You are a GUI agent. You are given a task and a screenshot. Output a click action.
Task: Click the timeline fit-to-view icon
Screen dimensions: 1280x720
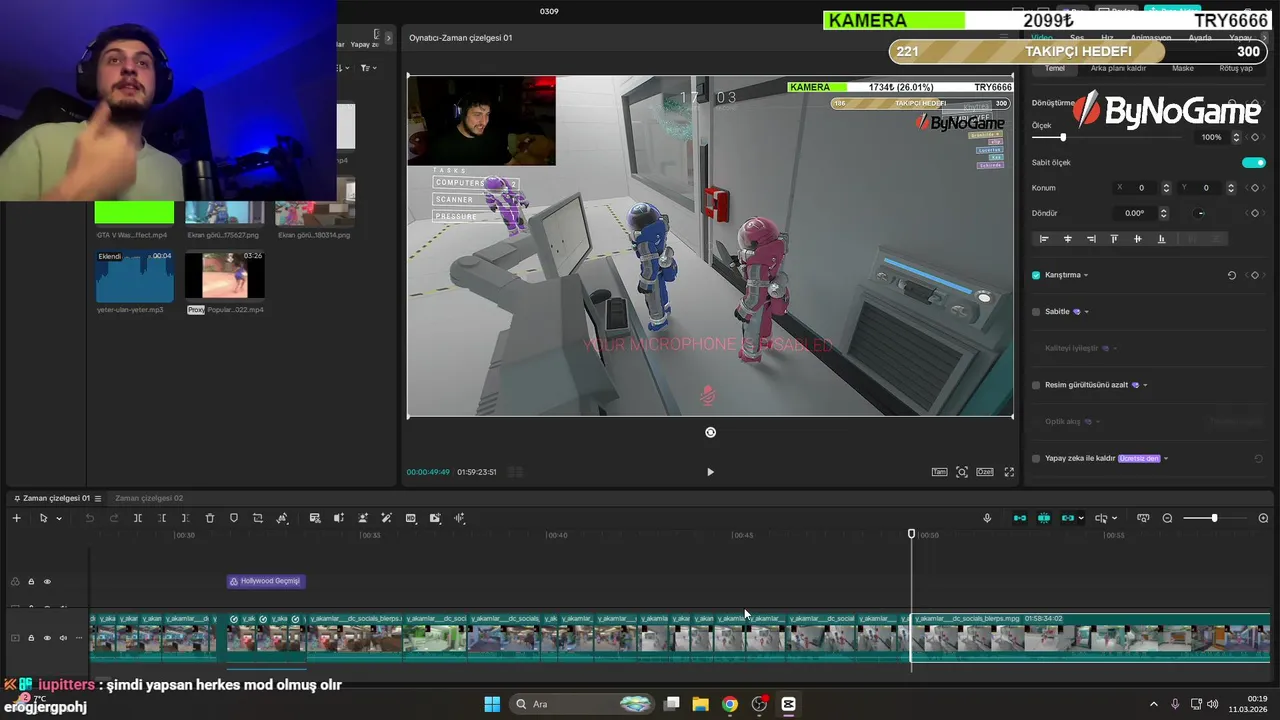pyautogui.click(x=1143, y=518)
